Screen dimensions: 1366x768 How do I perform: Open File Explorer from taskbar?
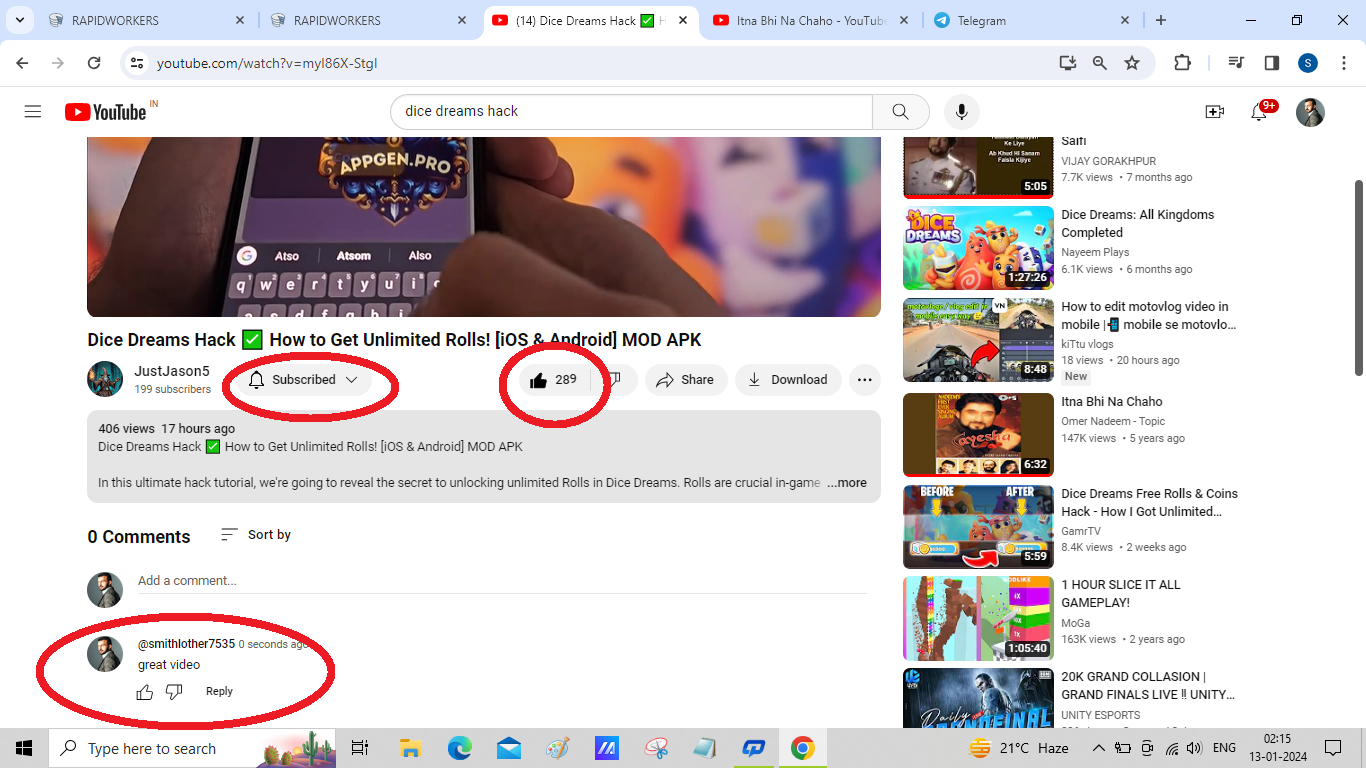(410, 748)
